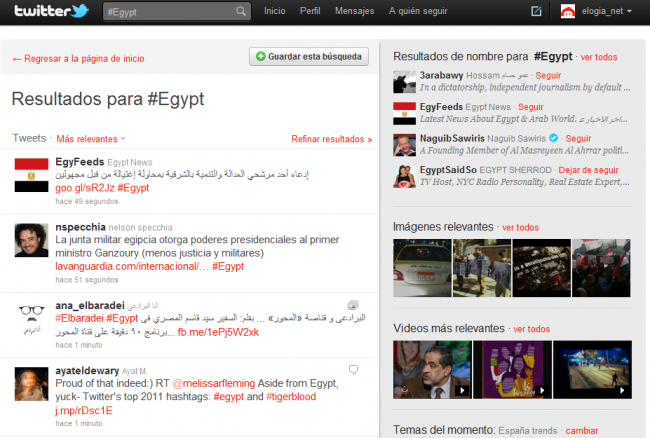
Task: Open the protesters with signs image thumbnail
Action: (482, 268)
